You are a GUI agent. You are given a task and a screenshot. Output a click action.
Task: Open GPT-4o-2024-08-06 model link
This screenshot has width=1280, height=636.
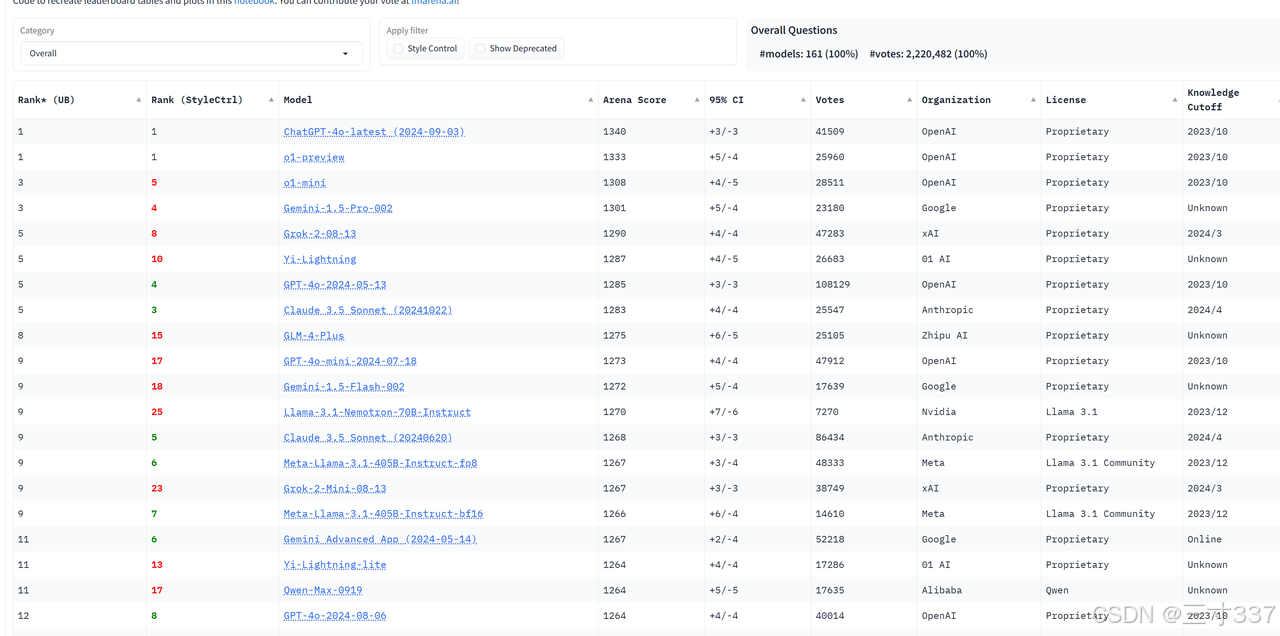coord(335,616)
